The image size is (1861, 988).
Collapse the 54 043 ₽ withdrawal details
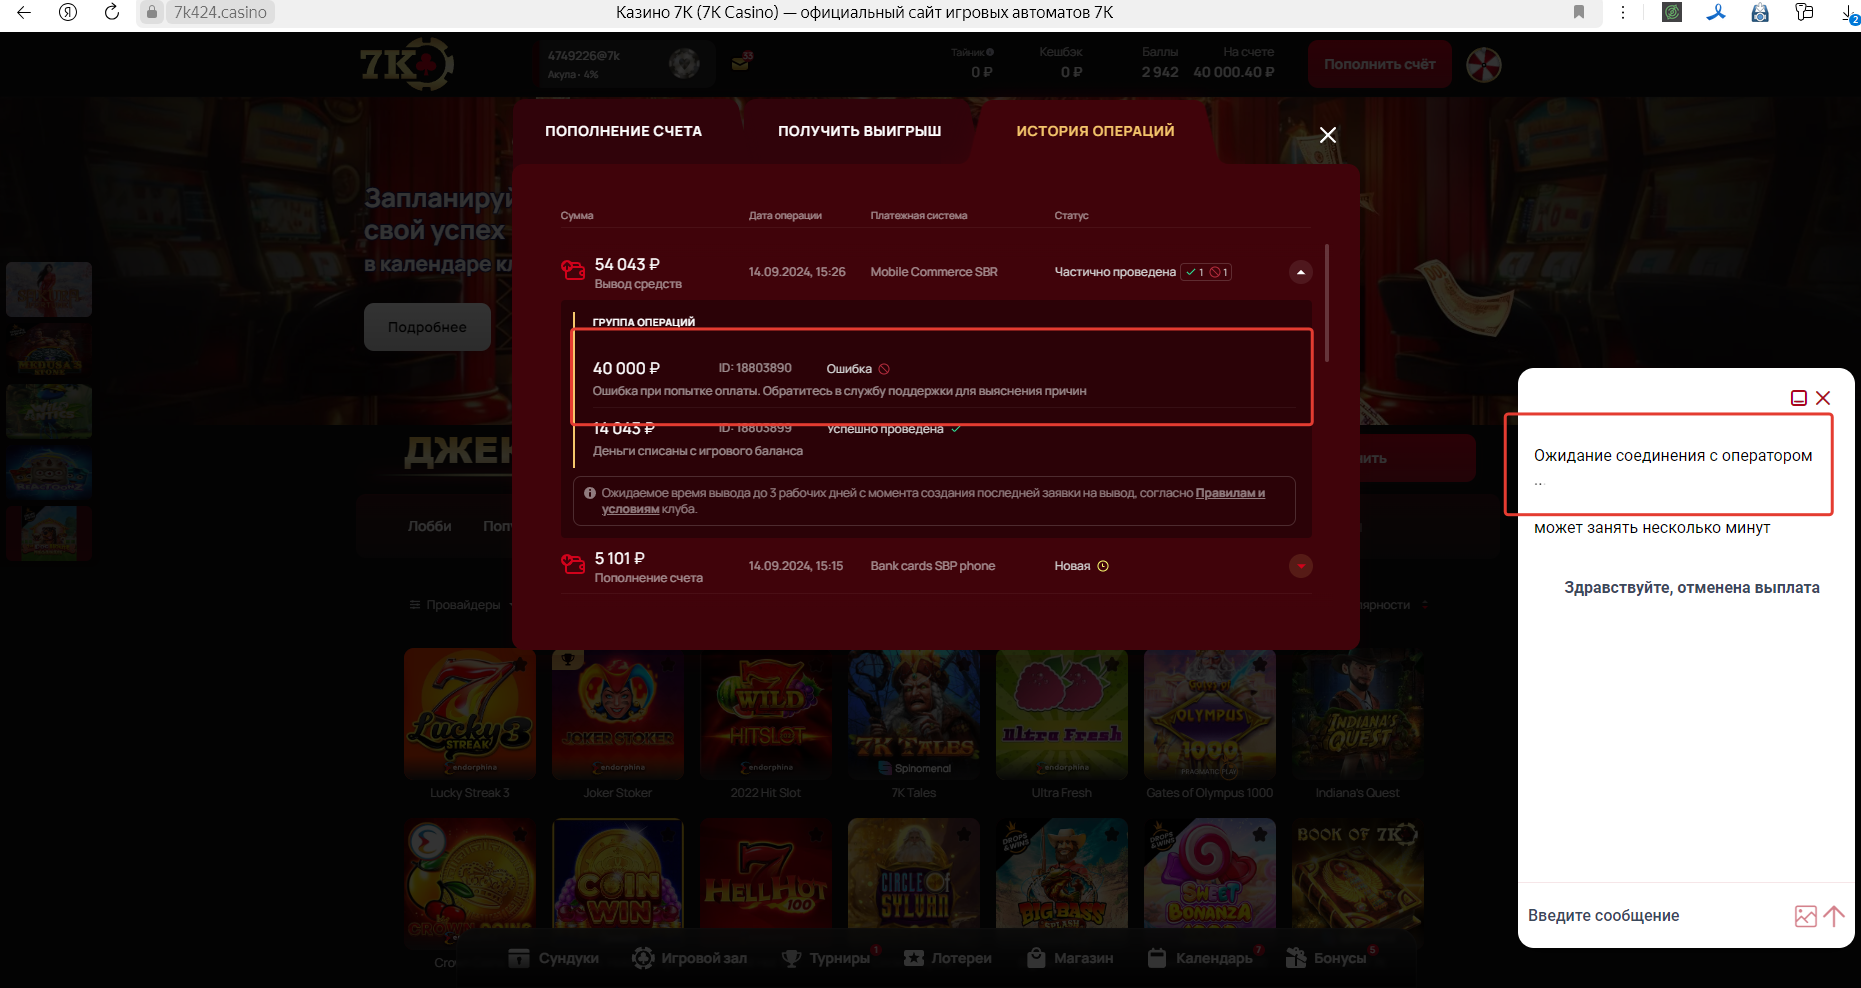click(1300, 272)
